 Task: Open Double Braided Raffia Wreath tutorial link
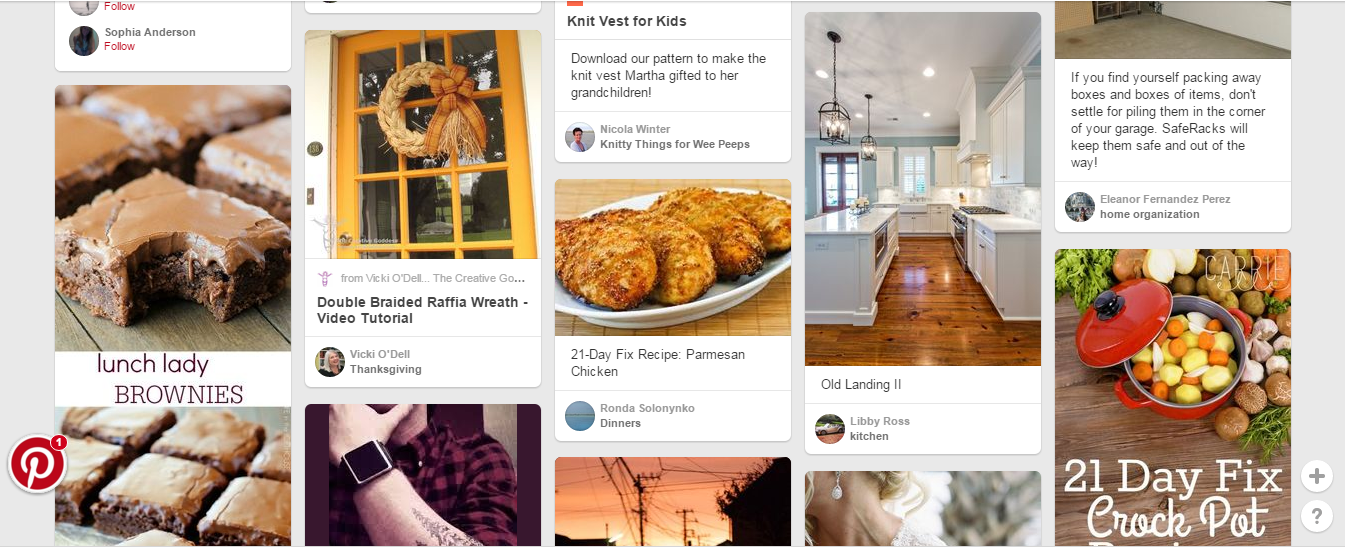(x=423, y=310)
